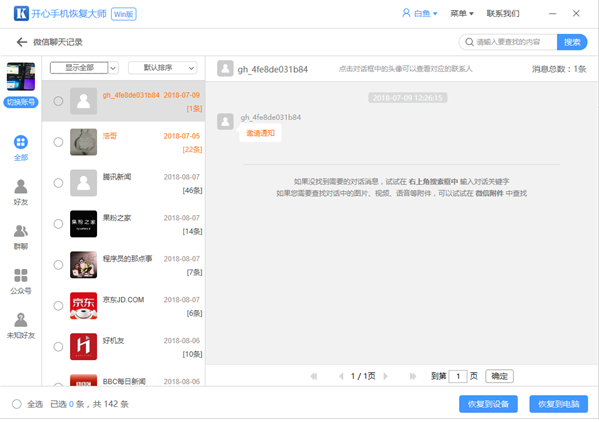Select the 好友 friends icon
This screenshot has width=599, height=422.
coord(21,187)
